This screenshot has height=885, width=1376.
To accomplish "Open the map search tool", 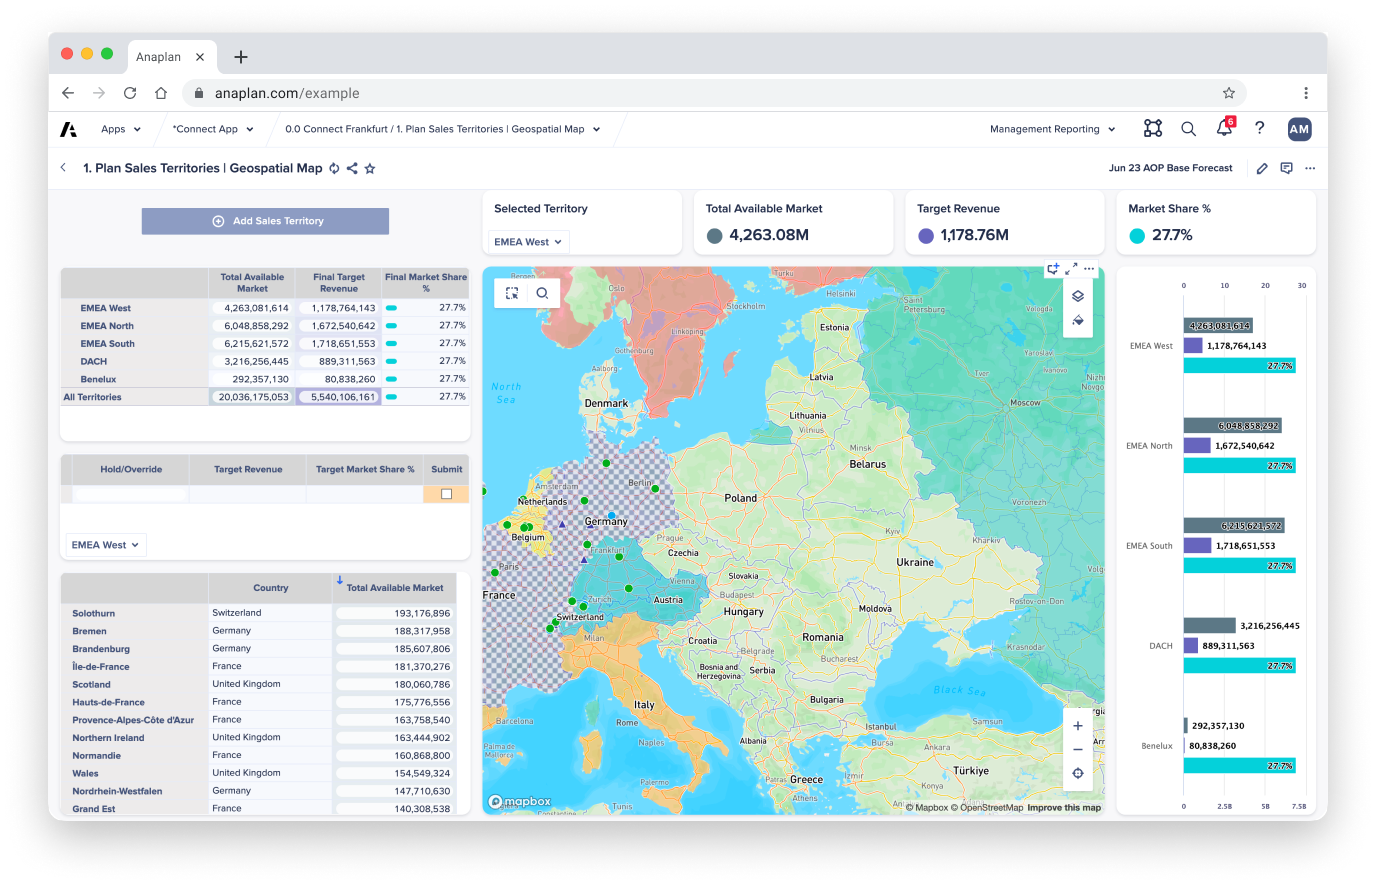I will pos(542,293).
